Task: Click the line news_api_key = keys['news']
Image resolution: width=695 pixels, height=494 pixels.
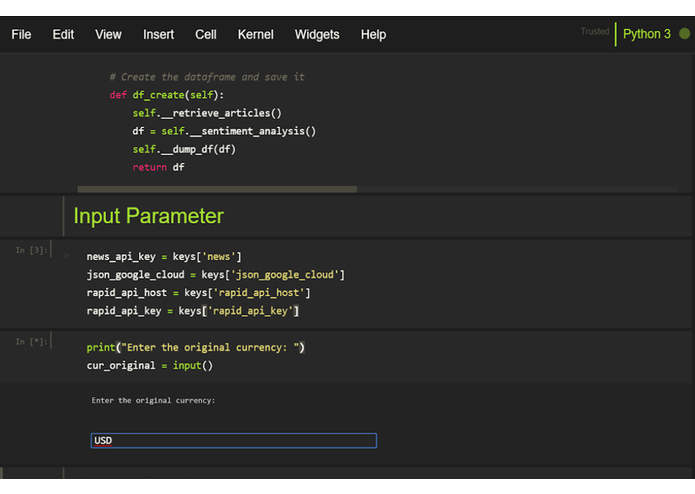Action: 164,257
